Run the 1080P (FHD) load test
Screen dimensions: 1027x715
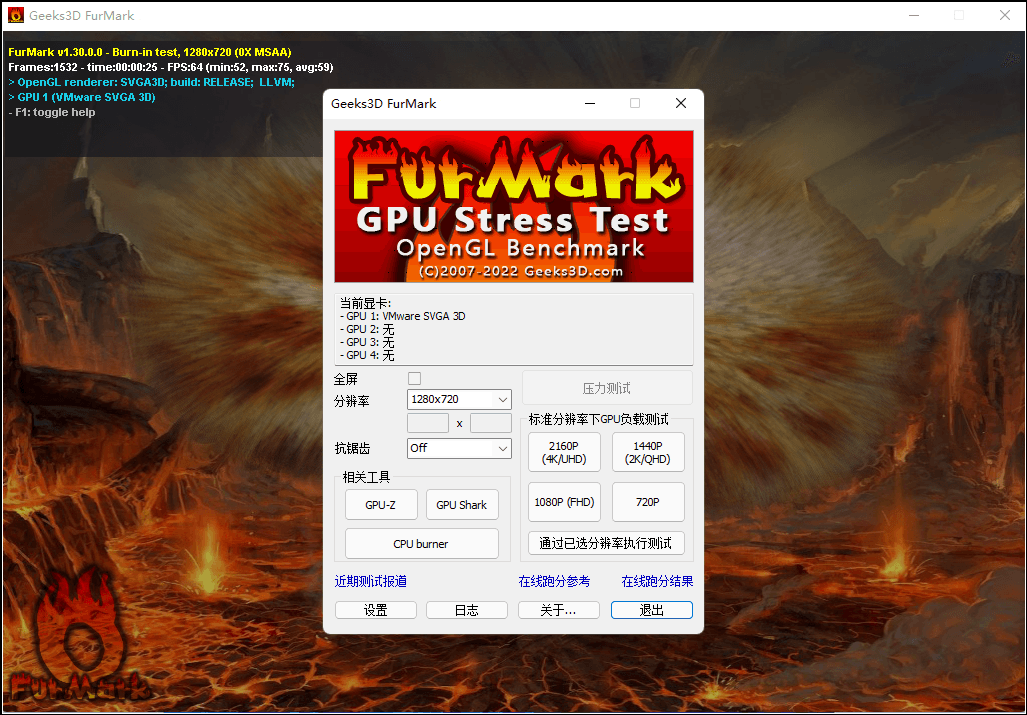coord(564,501)
